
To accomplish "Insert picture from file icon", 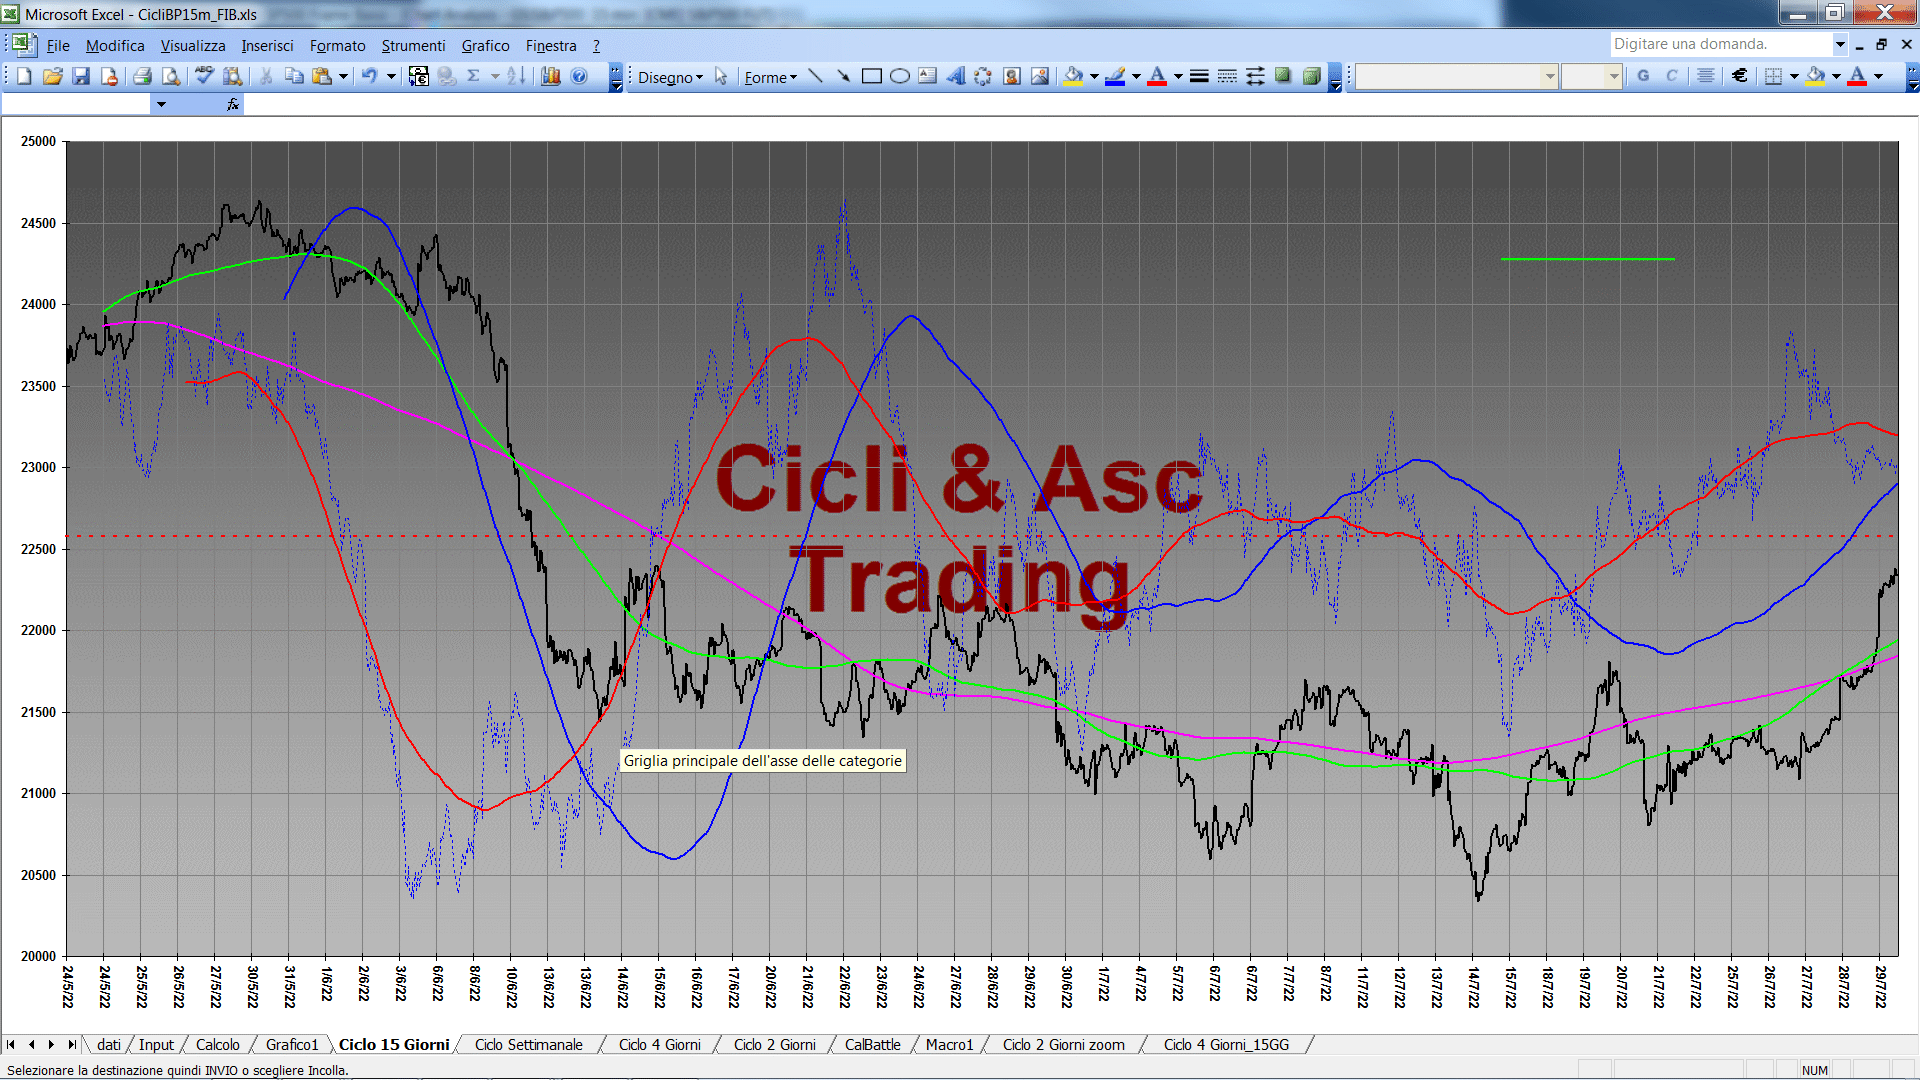I will tap(1040, 76).
